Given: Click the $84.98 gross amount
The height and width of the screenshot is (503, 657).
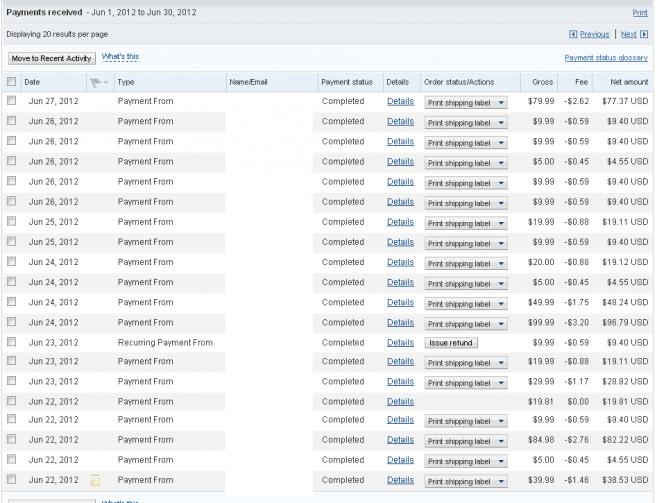Looking at the screenshot, I should click(x=541, y=440).
